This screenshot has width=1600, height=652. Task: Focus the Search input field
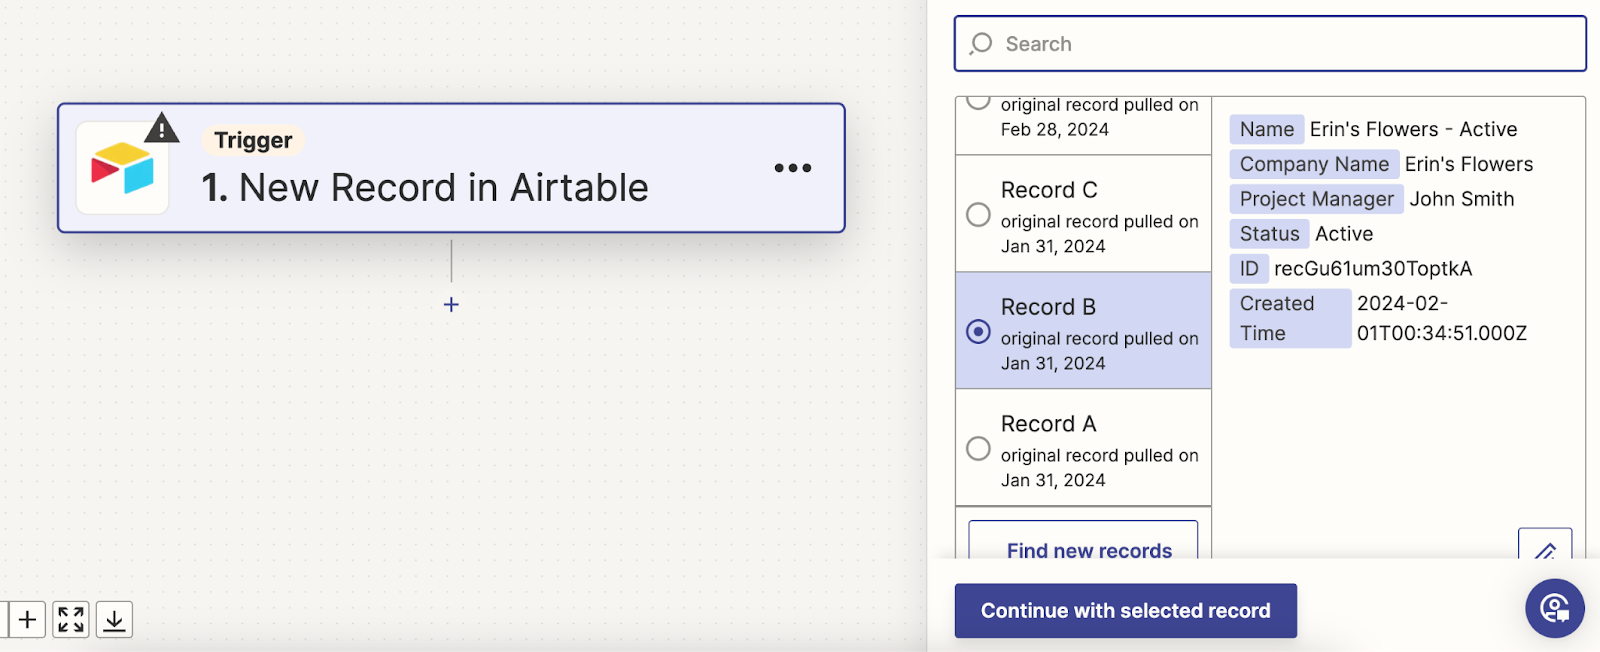(x=1270, y=44)
